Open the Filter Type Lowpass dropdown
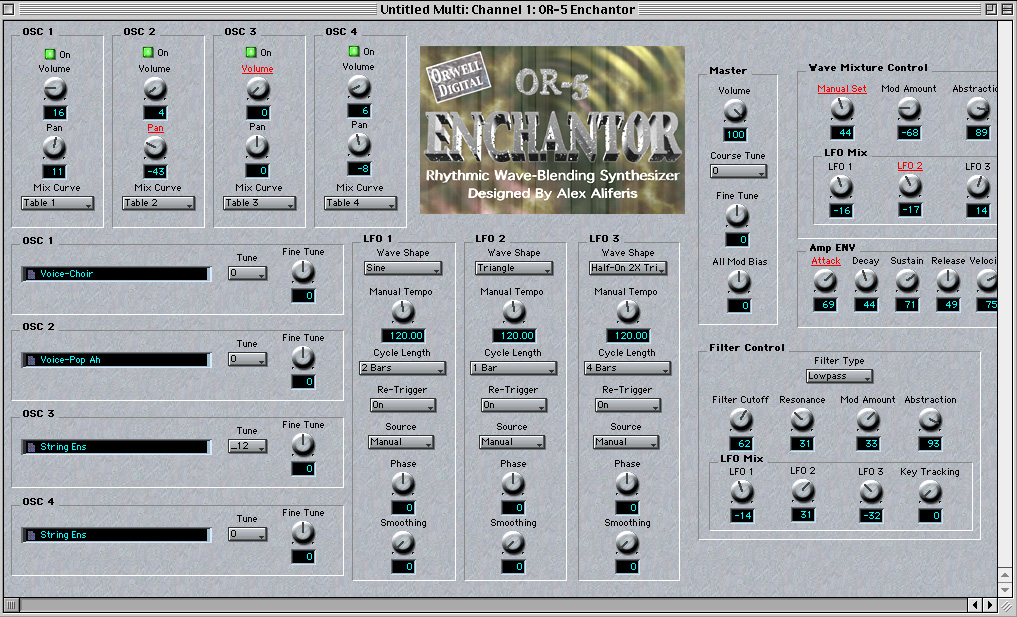Image resolution: width=1017 pixels, height=617 pixels. pos(839,377)
